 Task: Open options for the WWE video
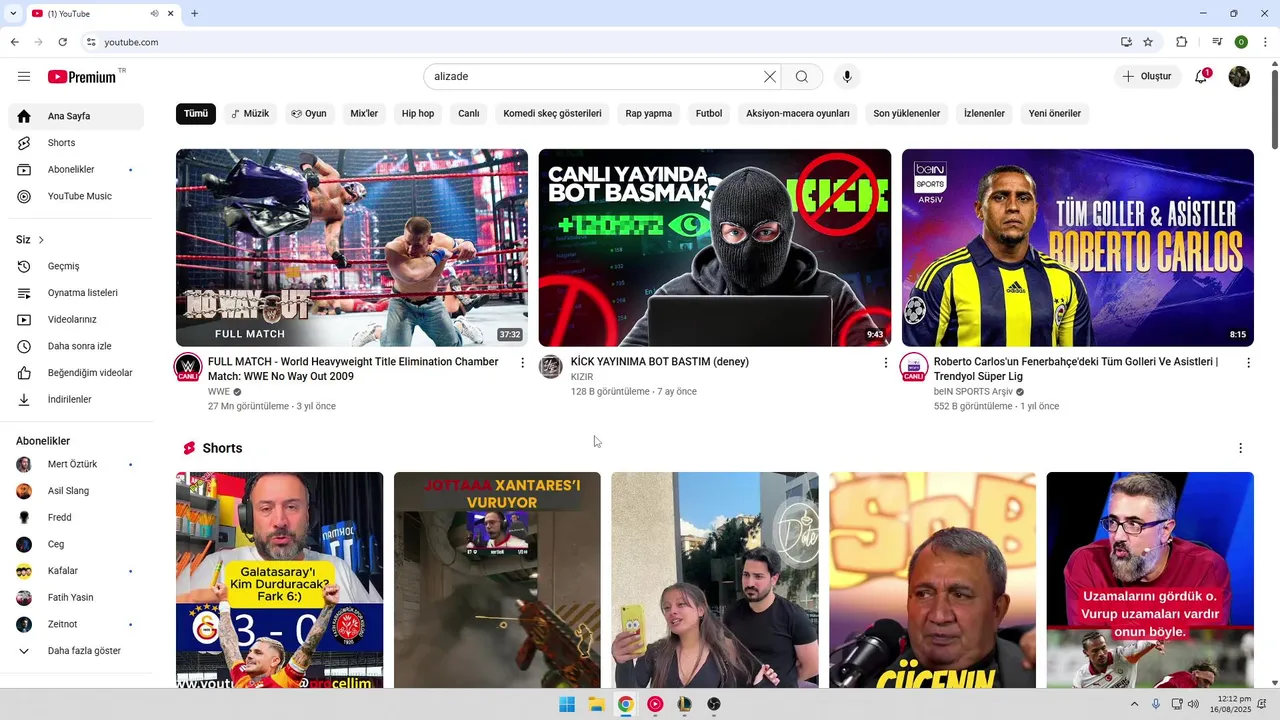pos(522,363)
